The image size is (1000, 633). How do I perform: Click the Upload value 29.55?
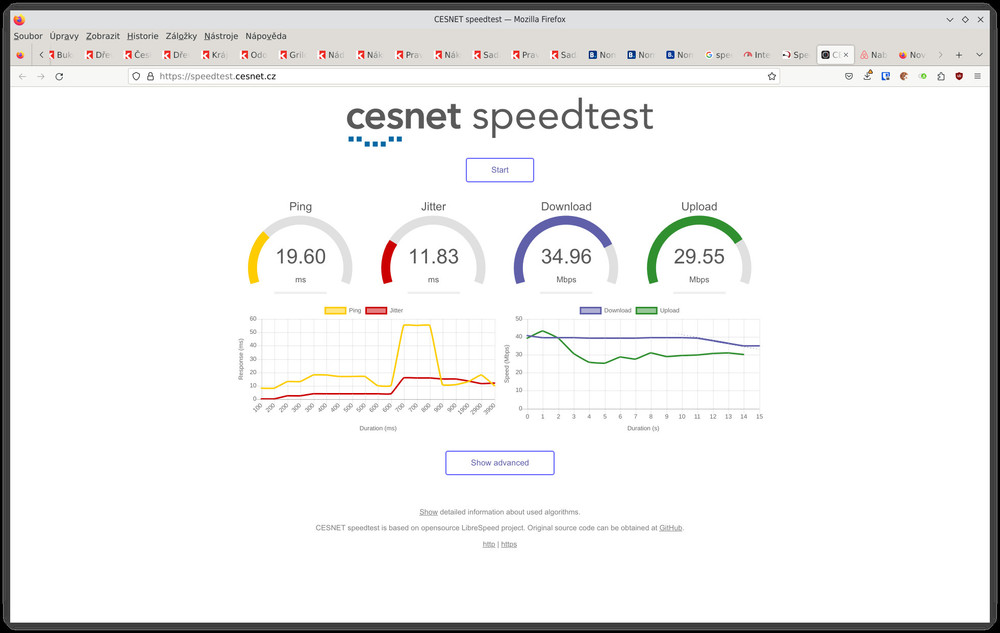699,257
